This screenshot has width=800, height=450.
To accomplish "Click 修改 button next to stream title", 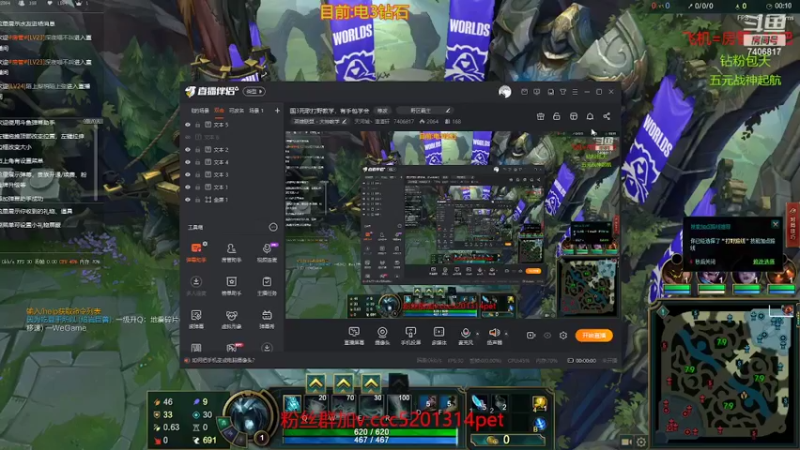I will click(x=382, y=110).
